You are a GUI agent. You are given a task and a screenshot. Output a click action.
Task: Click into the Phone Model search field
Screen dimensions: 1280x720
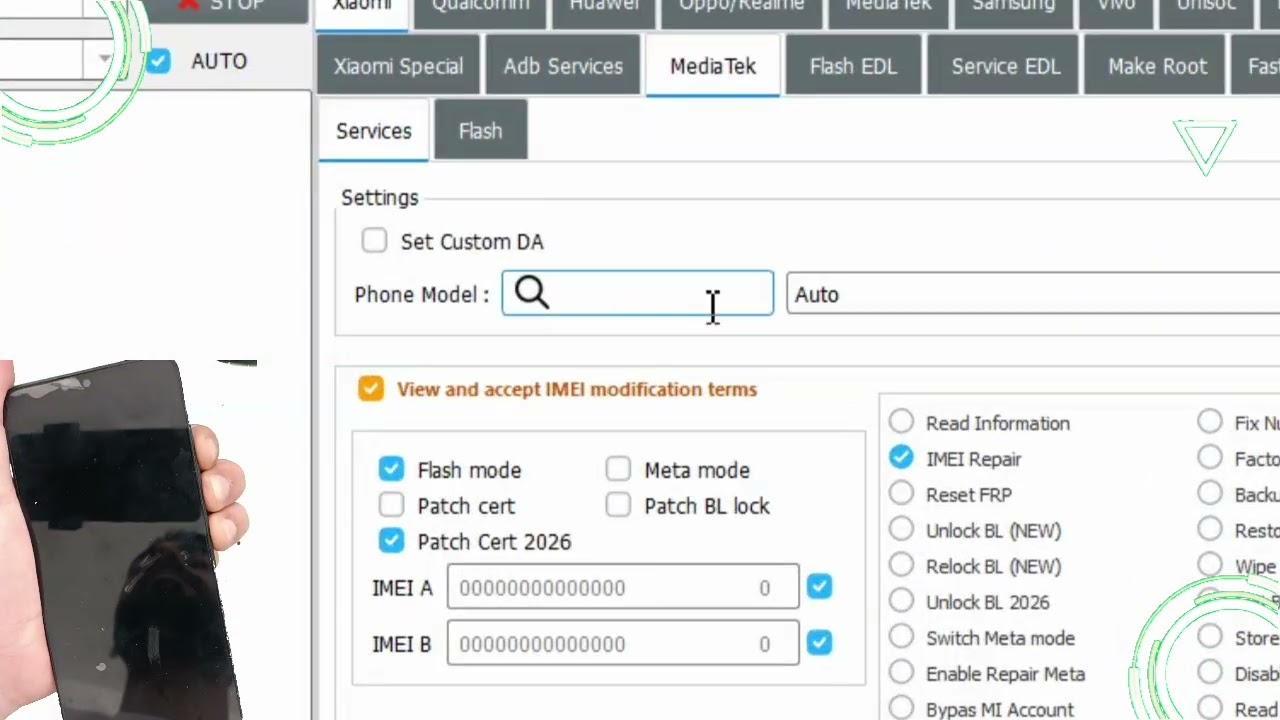point(638,293)
